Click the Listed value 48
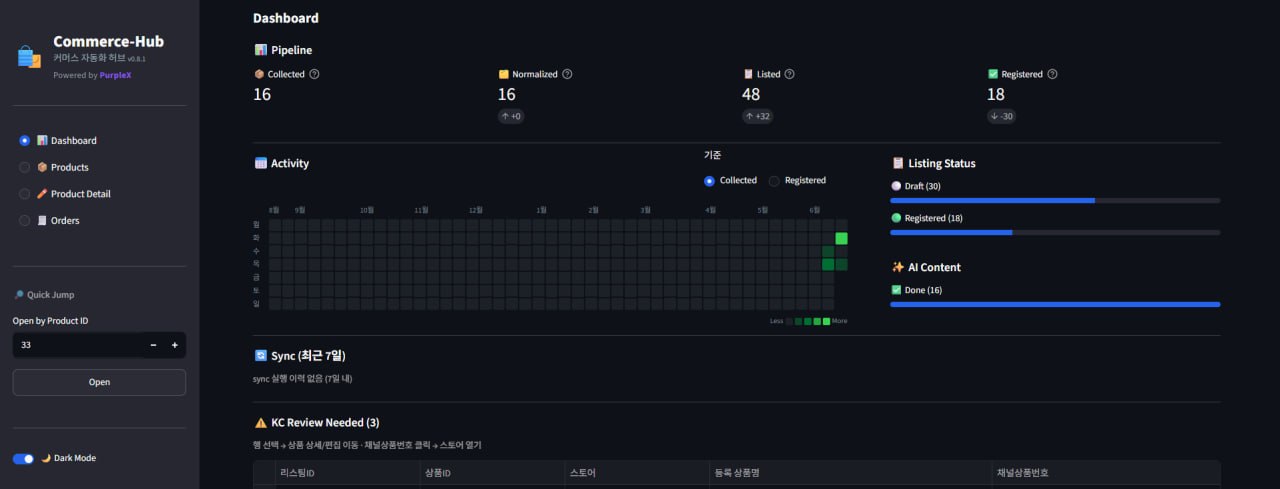 751,94
